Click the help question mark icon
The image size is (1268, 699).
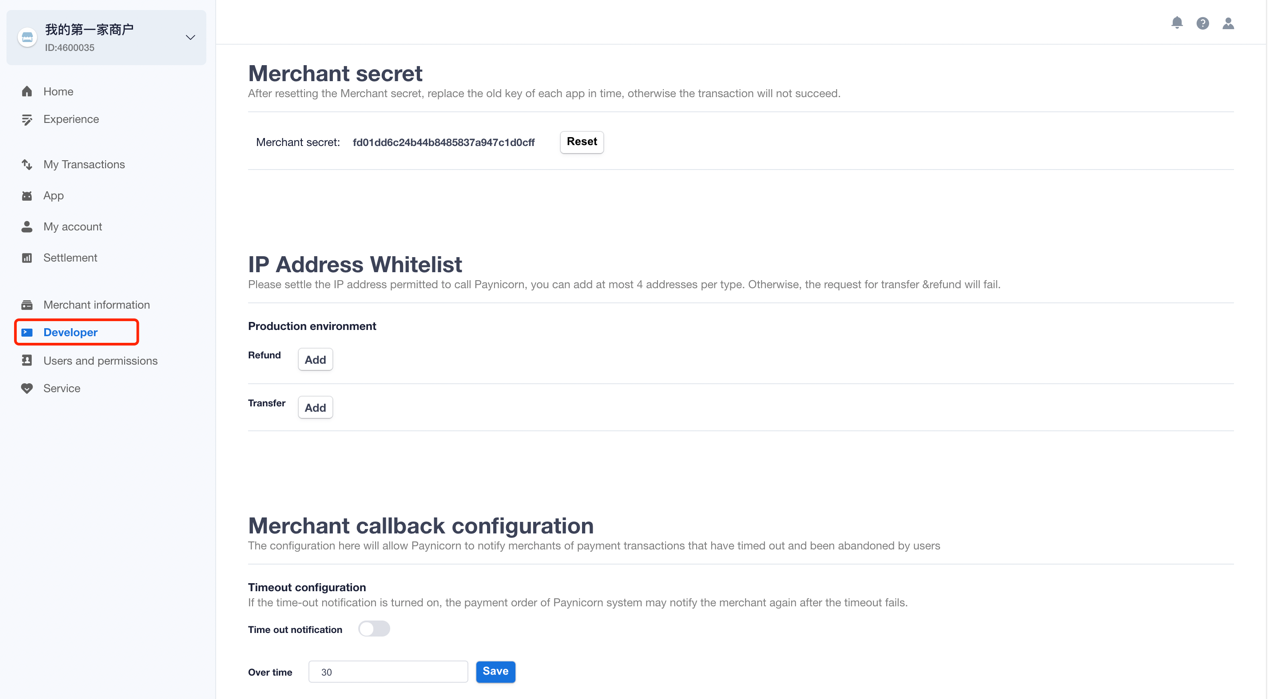point(1203,23)
